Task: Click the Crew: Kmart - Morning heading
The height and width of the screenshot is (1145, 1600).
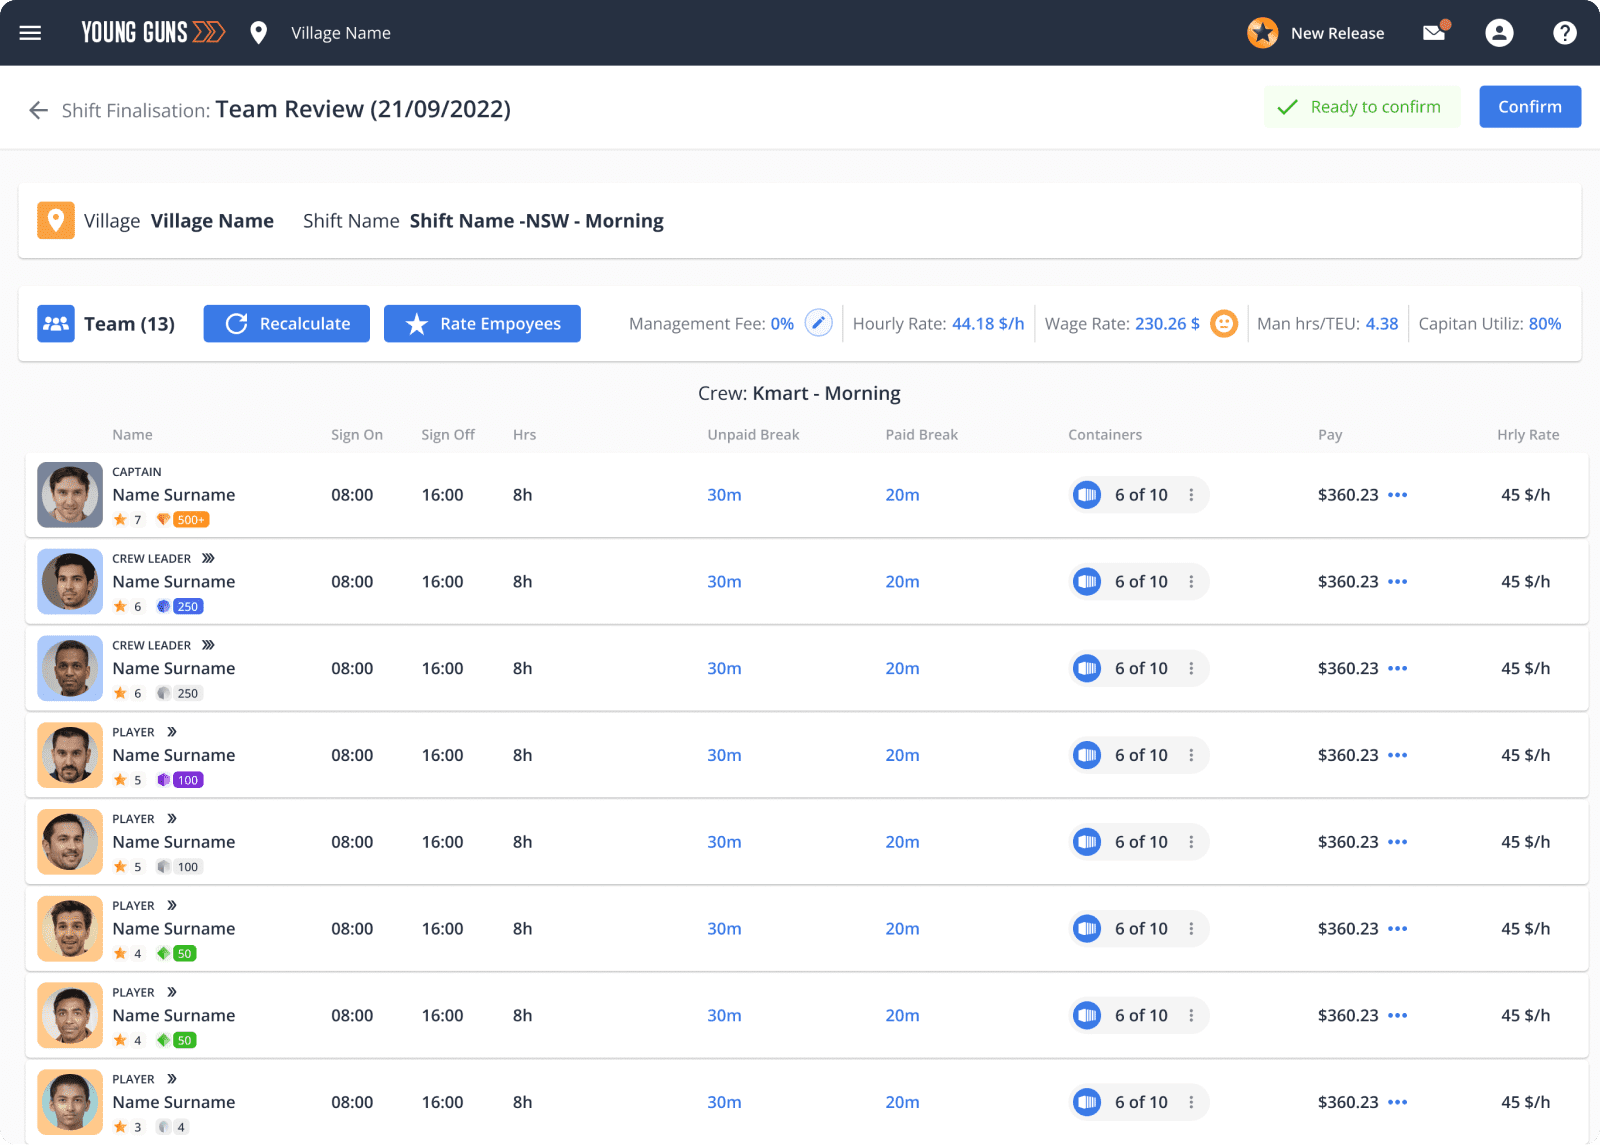Action: click(x=799, y=393)
